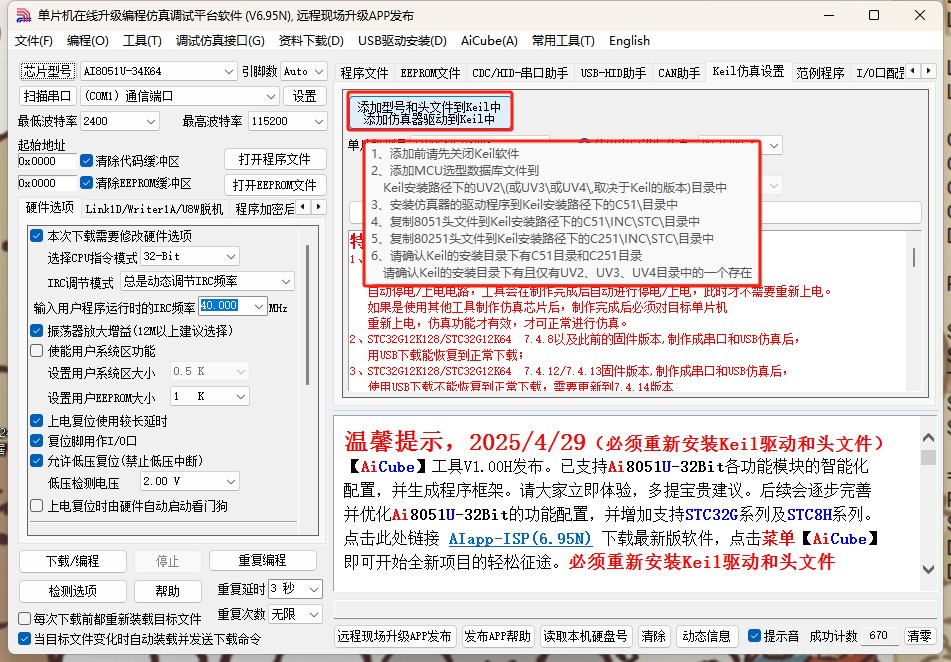
Task: Click up arrow of message panel scrollbar
Action: (x=927, y=437)
